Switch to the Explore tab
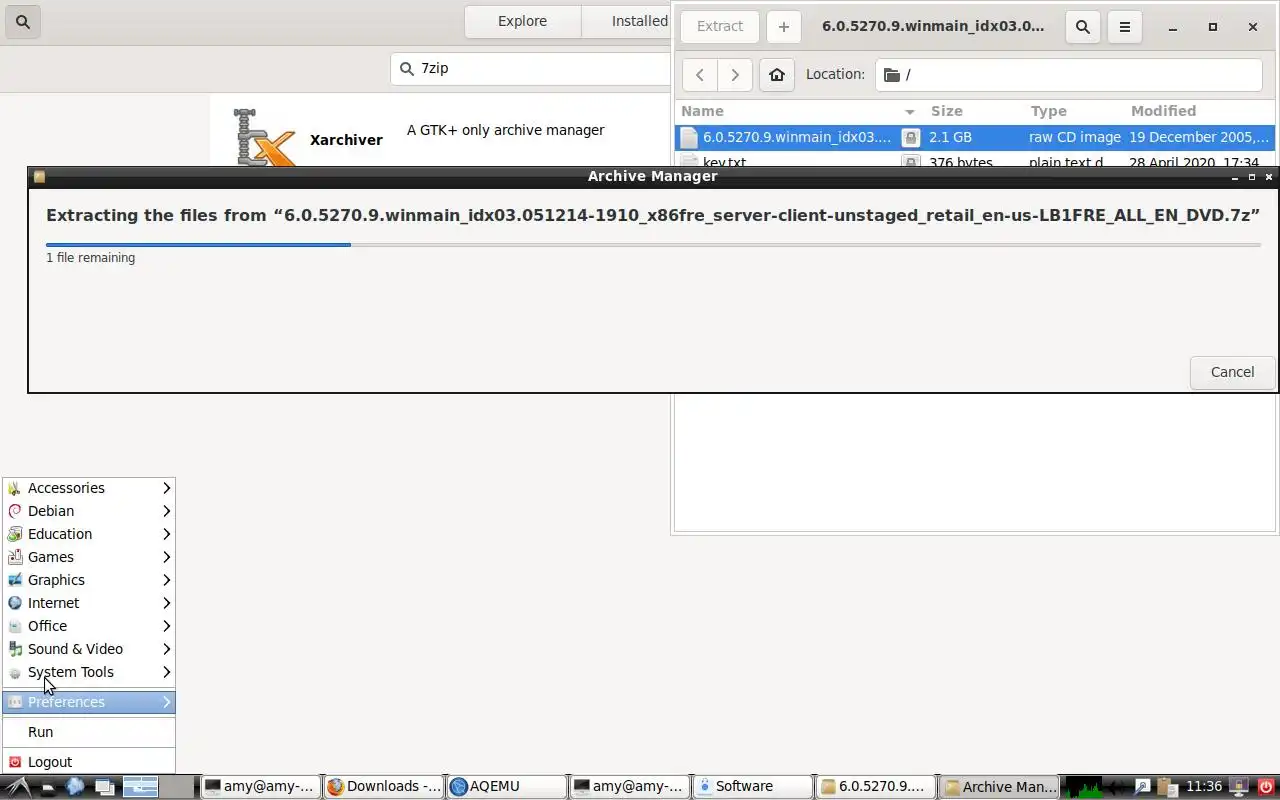Screen dimensions: 1280x800 pyautogui.click(x=522, y=21)
